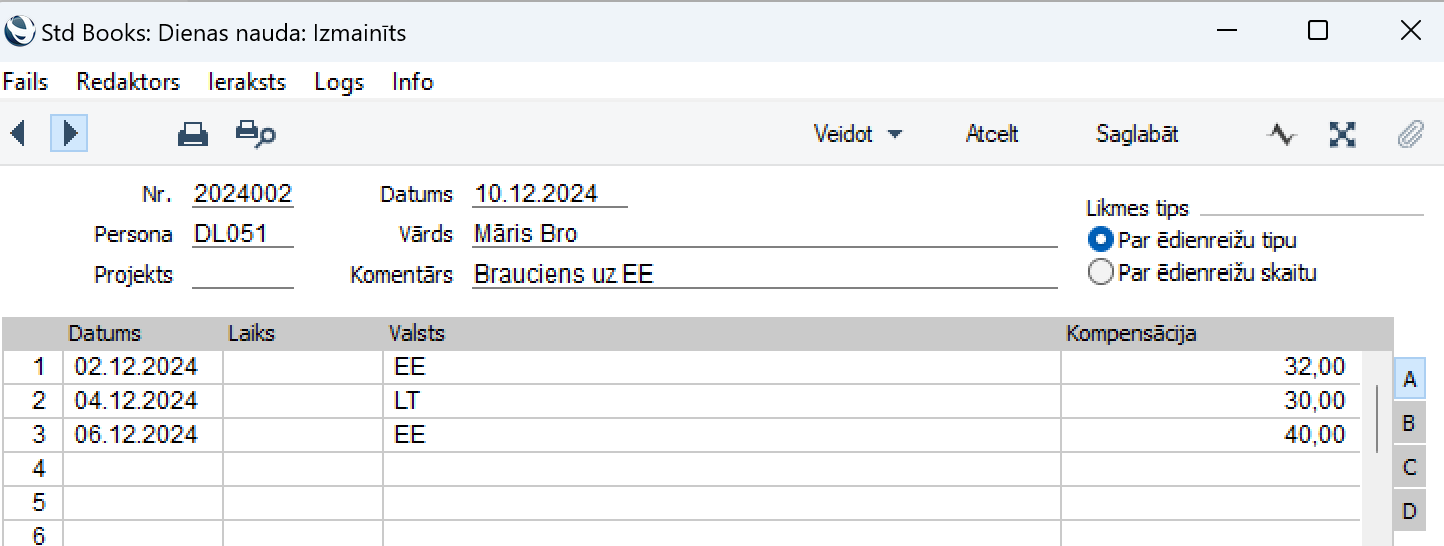Open the workflow activity wave icon
The image size is (1444, 546).
[1281, 134]
